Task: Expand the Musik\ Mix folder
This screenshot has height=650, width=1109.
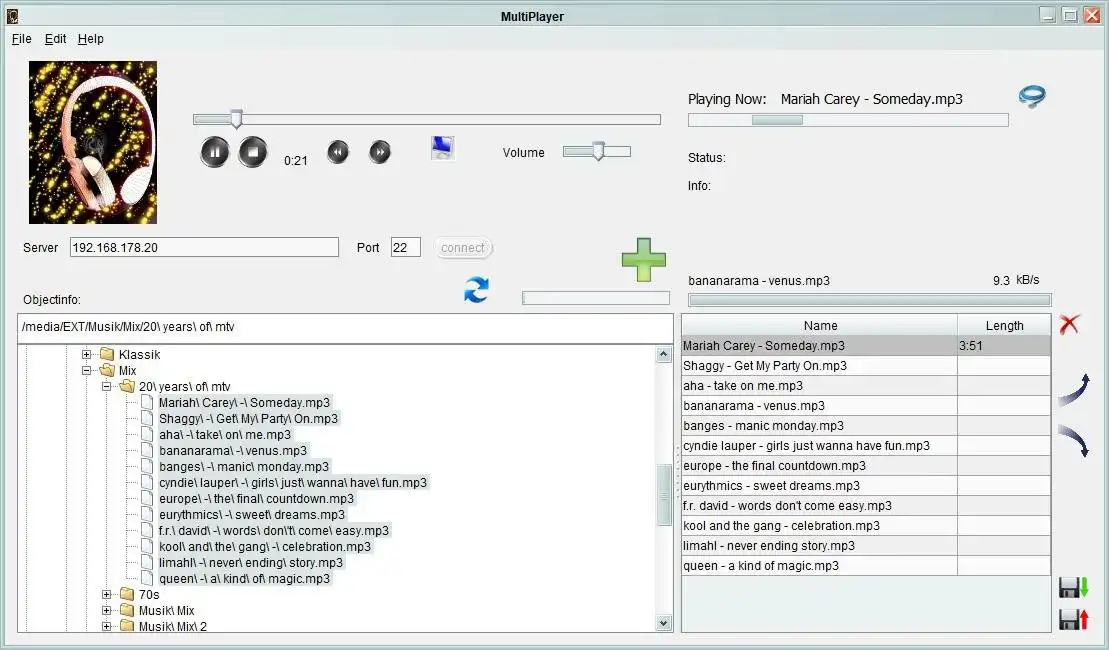Action: tap(107, 610)
